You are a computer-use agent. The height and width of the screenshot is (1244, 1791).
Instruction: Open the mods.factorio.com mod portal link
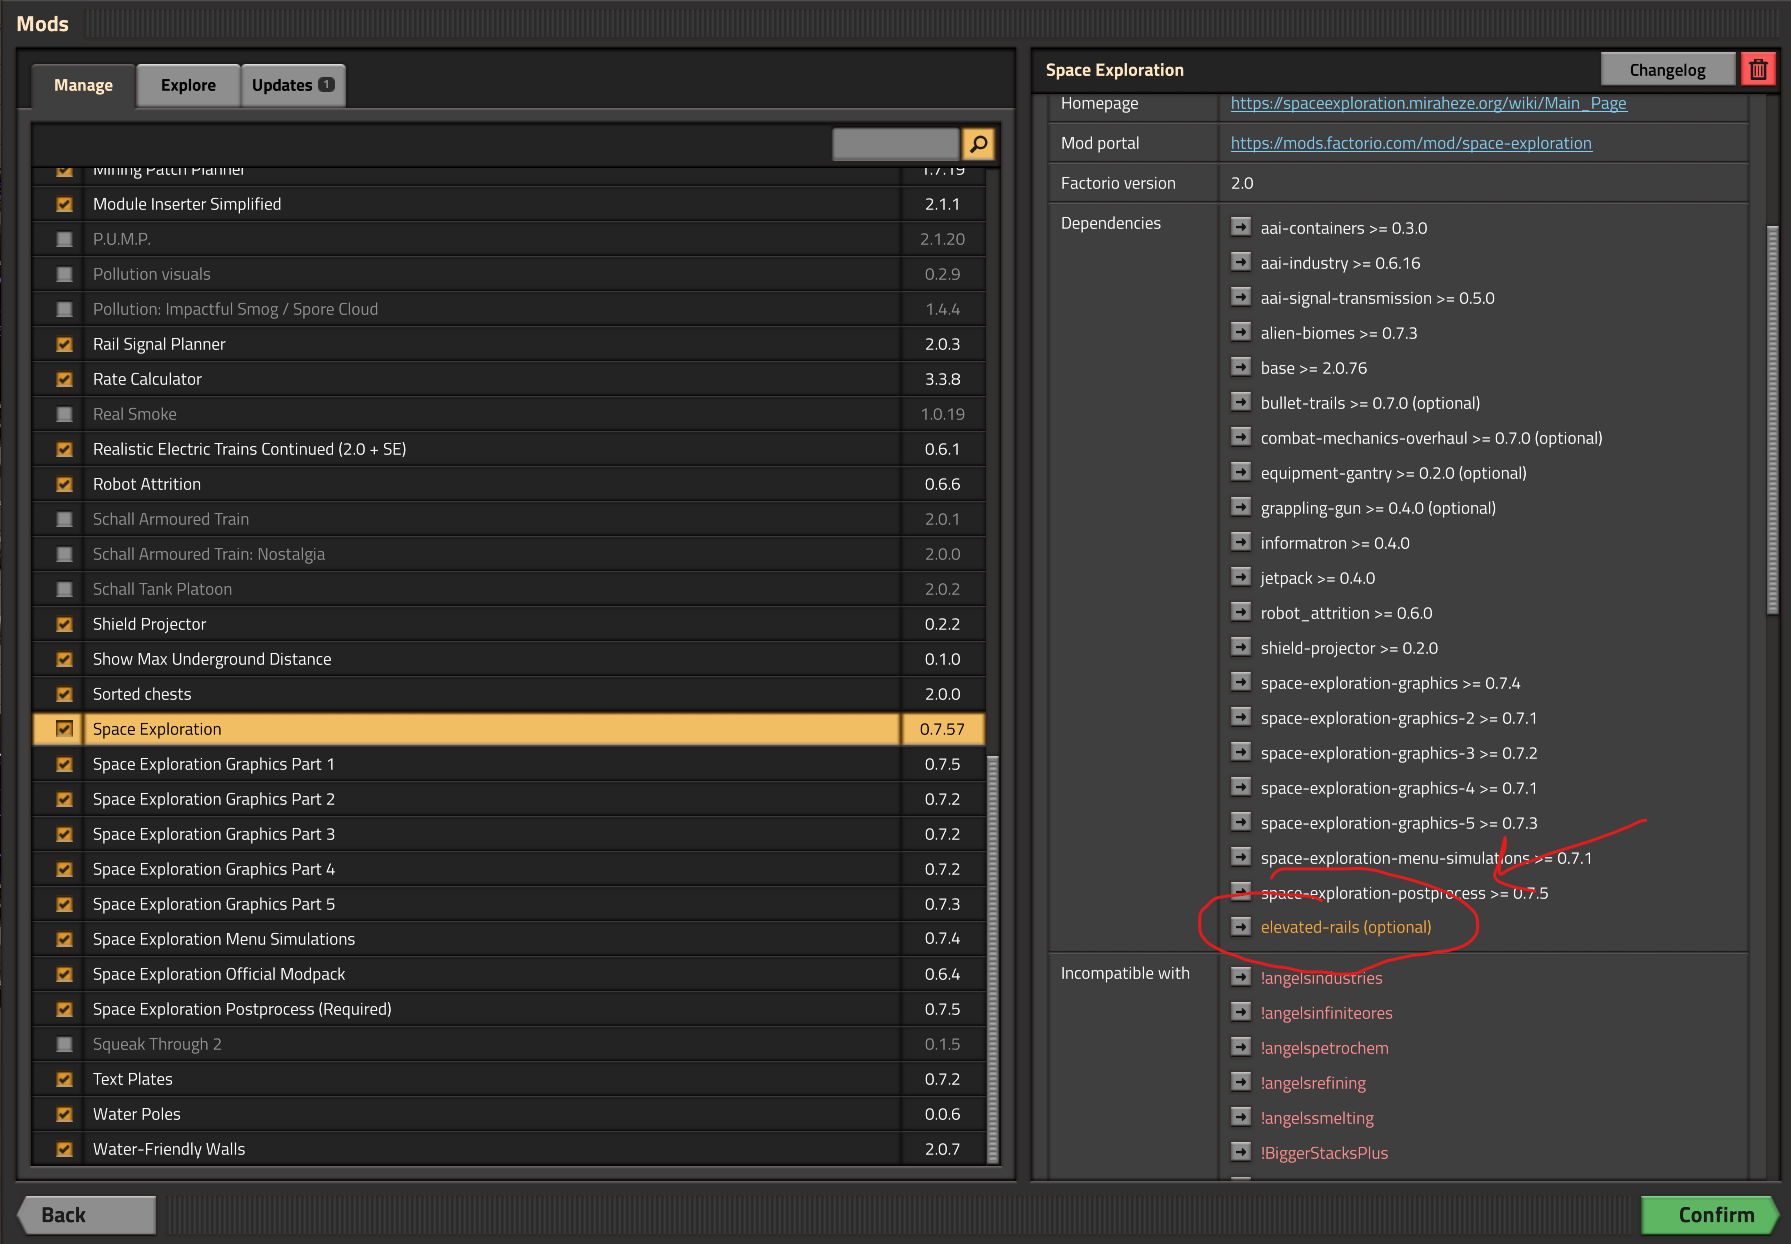coord(1411,143)
